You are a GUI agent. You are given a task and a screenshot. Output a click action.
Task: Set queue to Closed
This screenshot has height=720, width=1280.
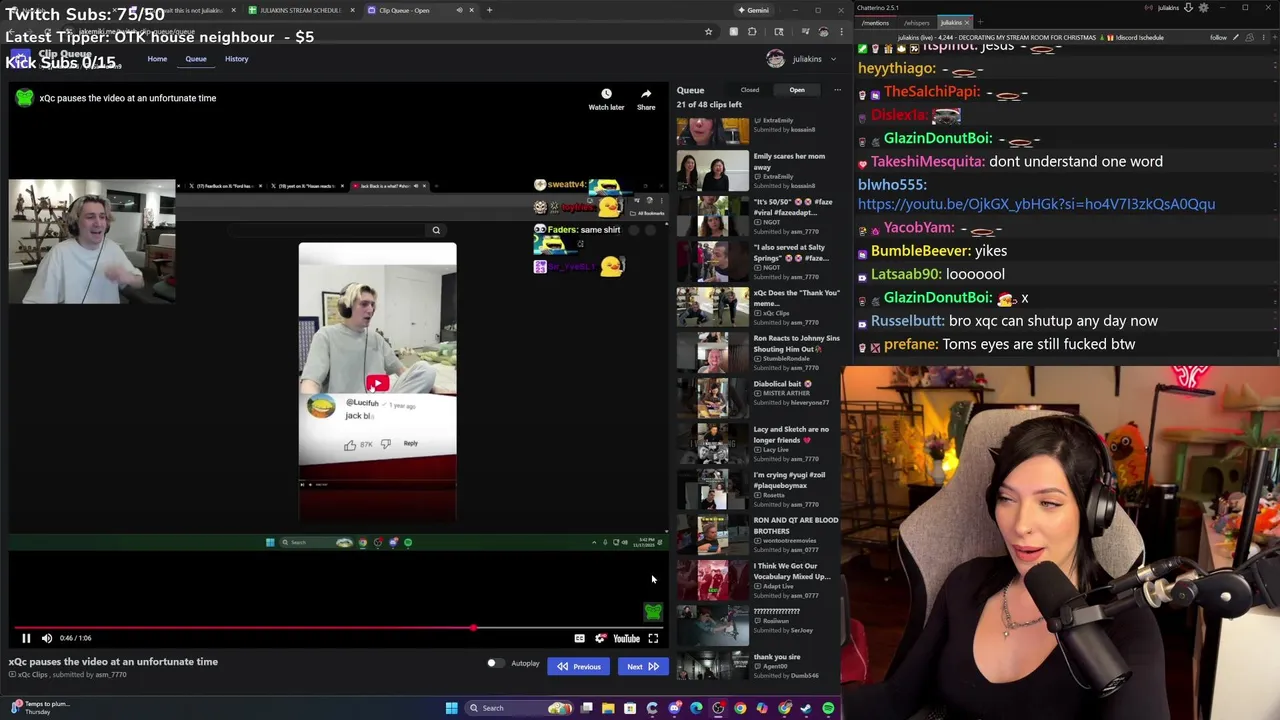click(x=749, y=90)
